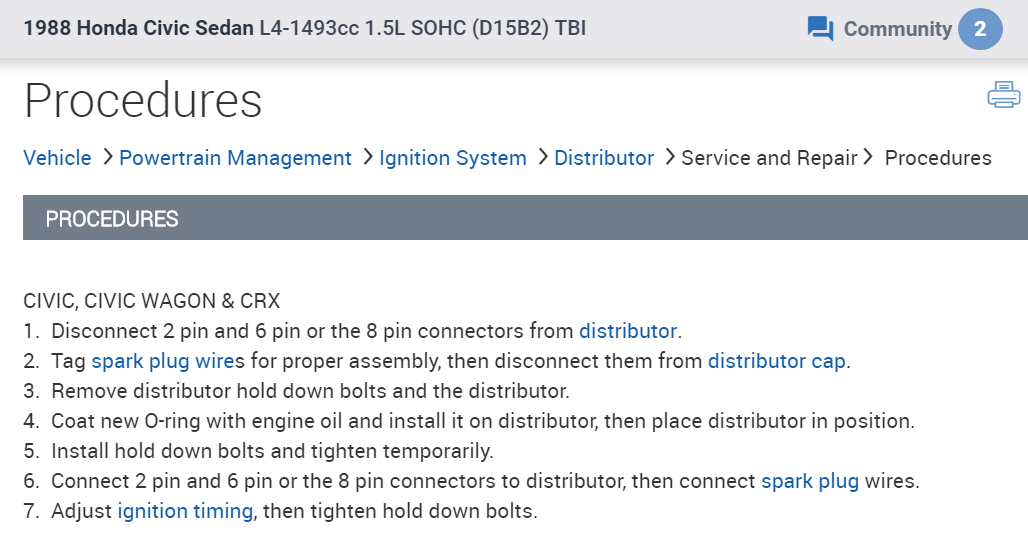Click the 1988 Honda Civic Sedan title

point(139,28)
